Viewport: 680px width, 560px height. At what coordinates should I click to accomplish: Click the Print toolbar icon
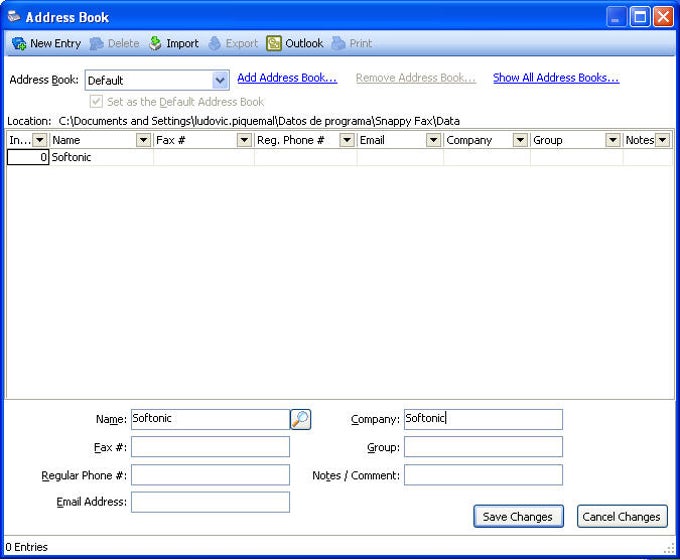338,43
